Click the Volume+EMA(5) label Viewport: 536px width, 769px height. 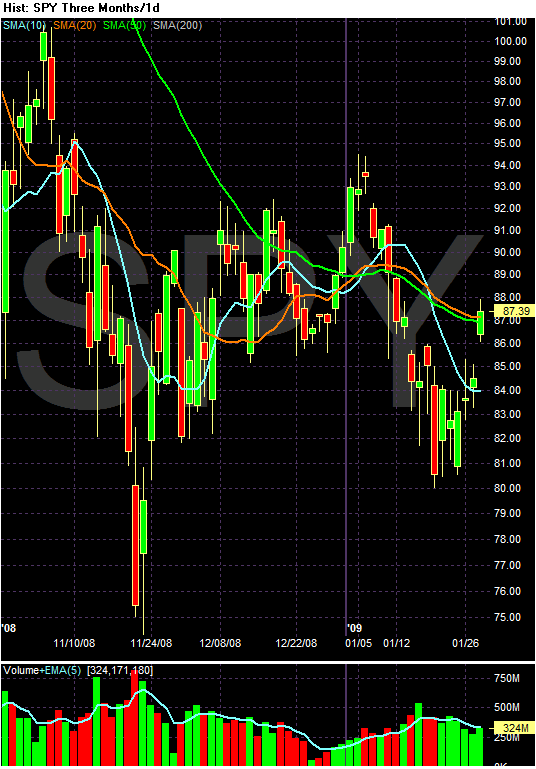coord(42,670)
